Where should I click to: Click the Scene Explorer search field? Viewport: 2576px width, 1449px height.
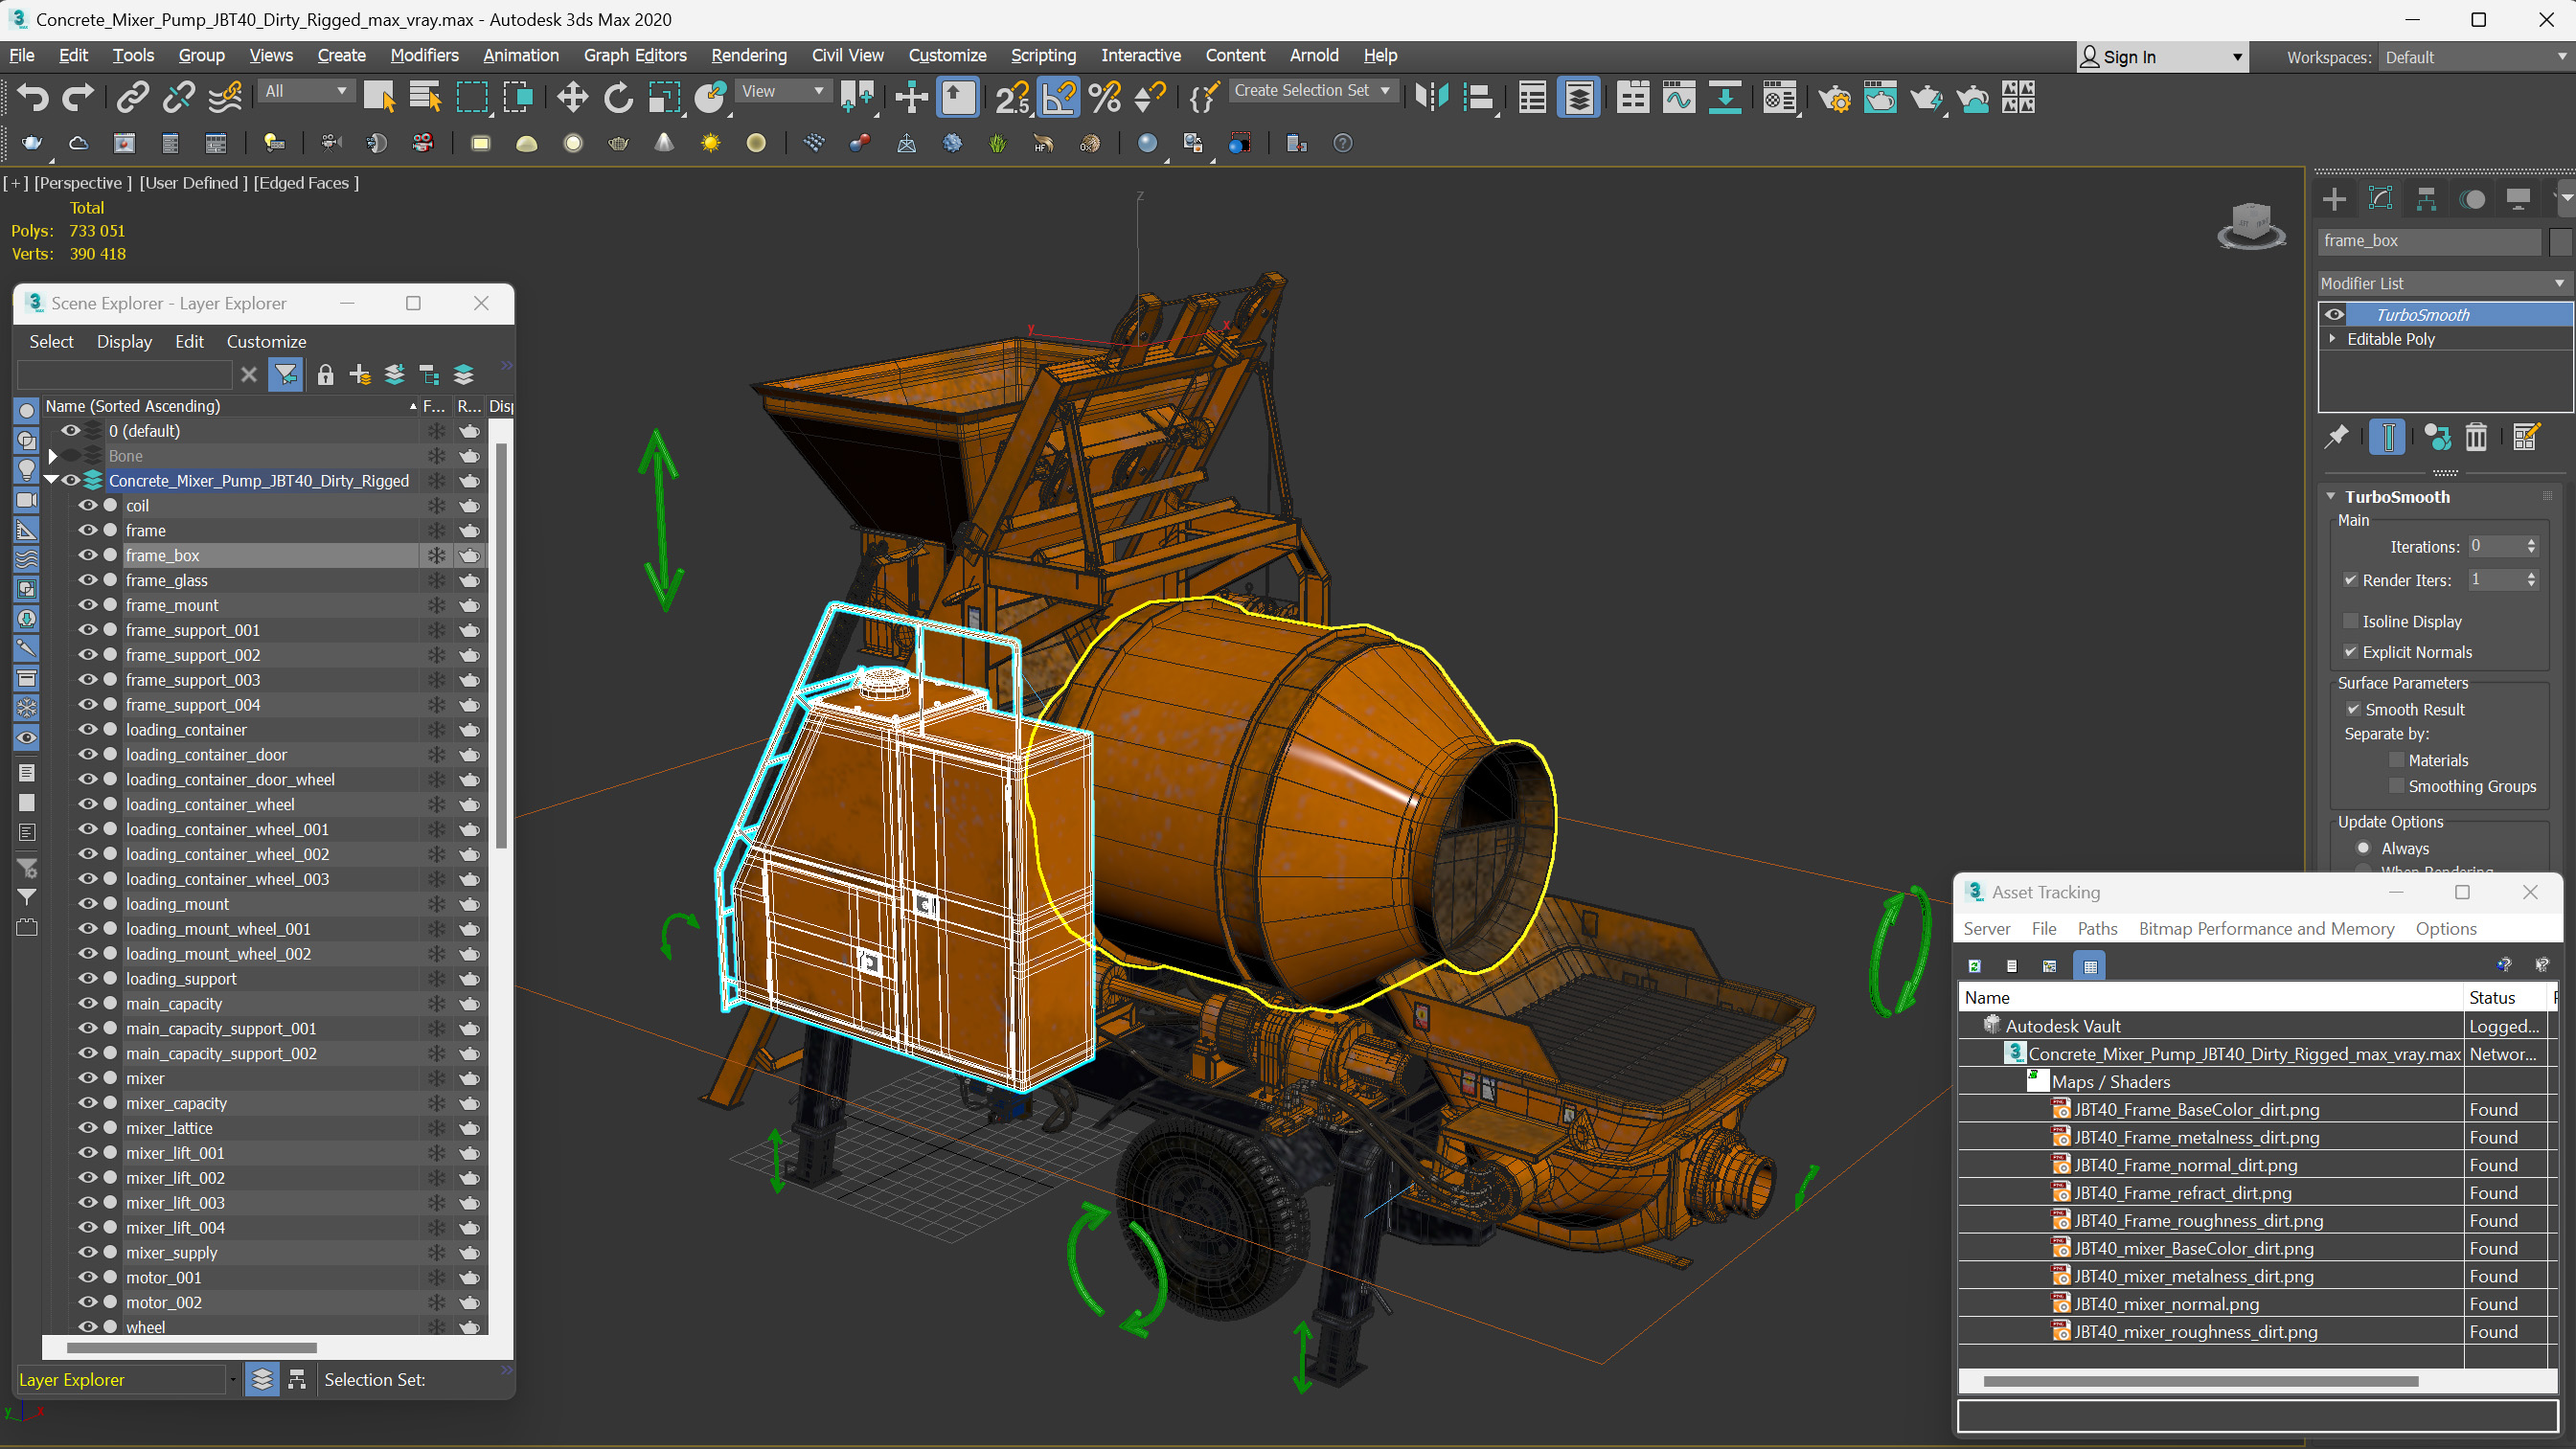click(126, 375)
